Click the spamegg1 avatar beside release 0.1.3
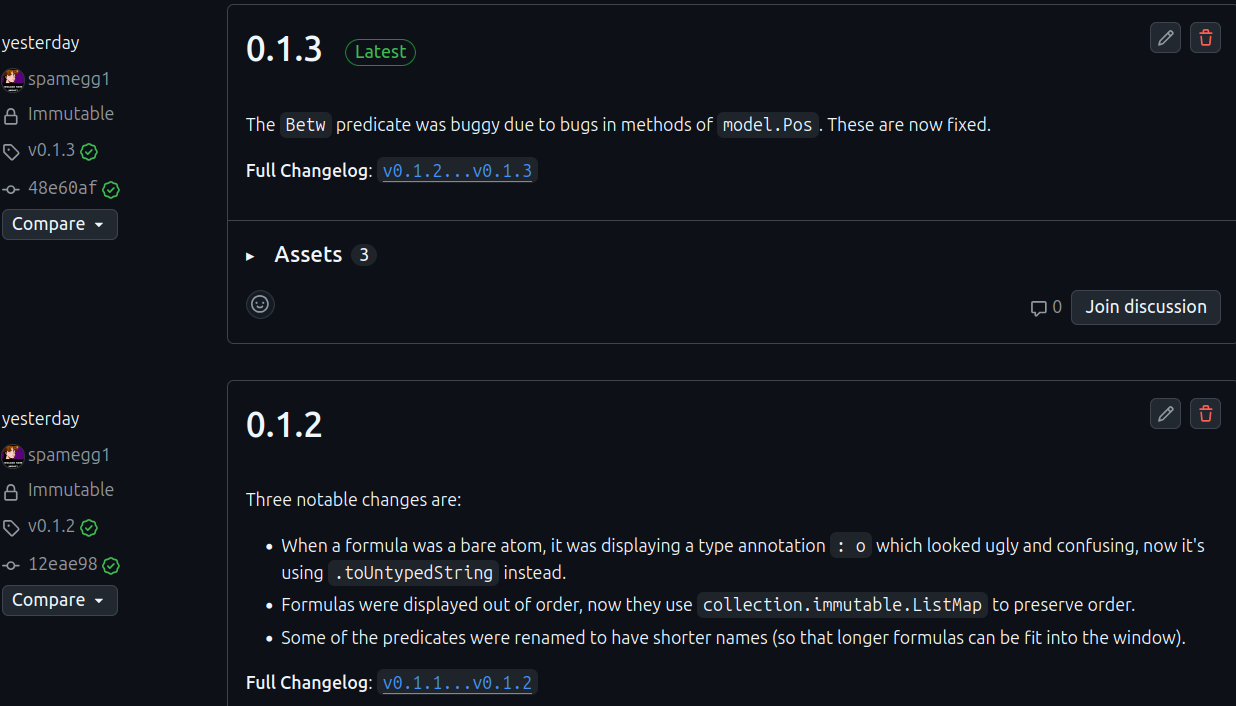This screenshot has width=1236, height=706. tap(13, 79)
